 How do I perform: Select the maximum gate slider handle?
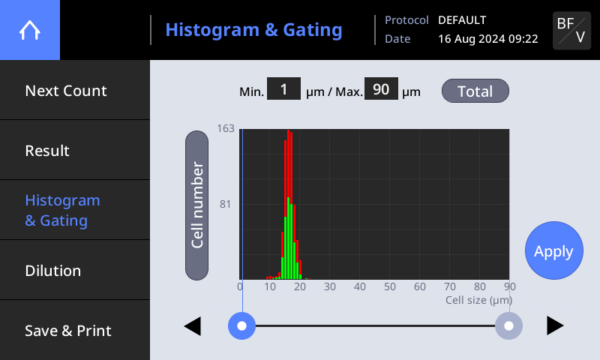[509, 326]
